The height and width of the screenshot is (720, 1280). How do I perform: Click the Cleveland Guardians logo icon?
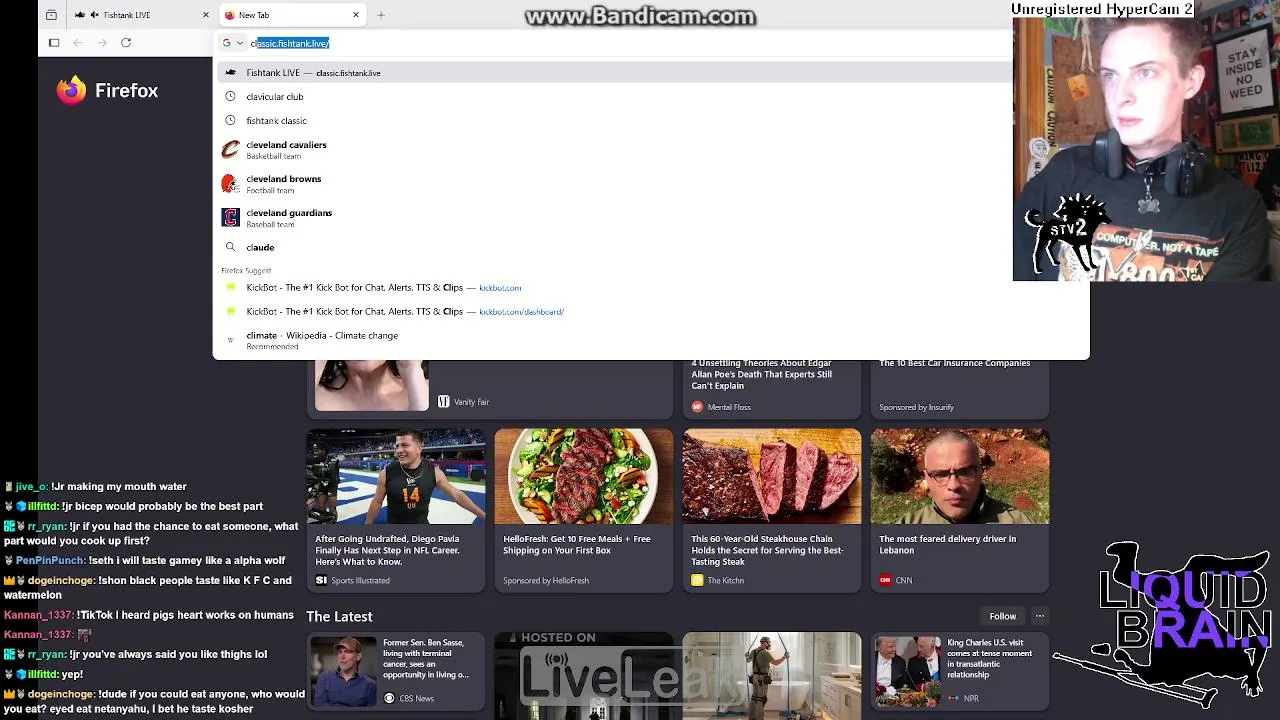tap(231, 218)
